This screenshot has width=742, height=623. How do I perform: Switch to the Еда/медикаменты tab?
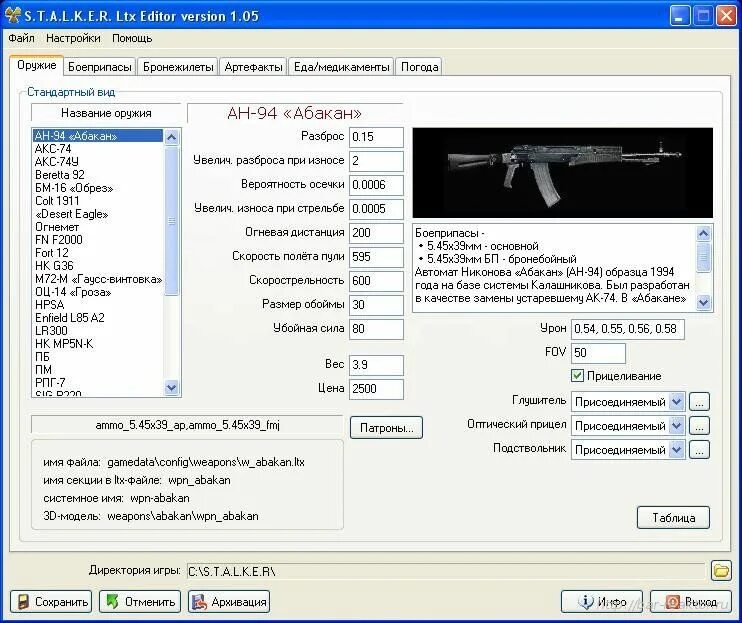tap(341, 67)
